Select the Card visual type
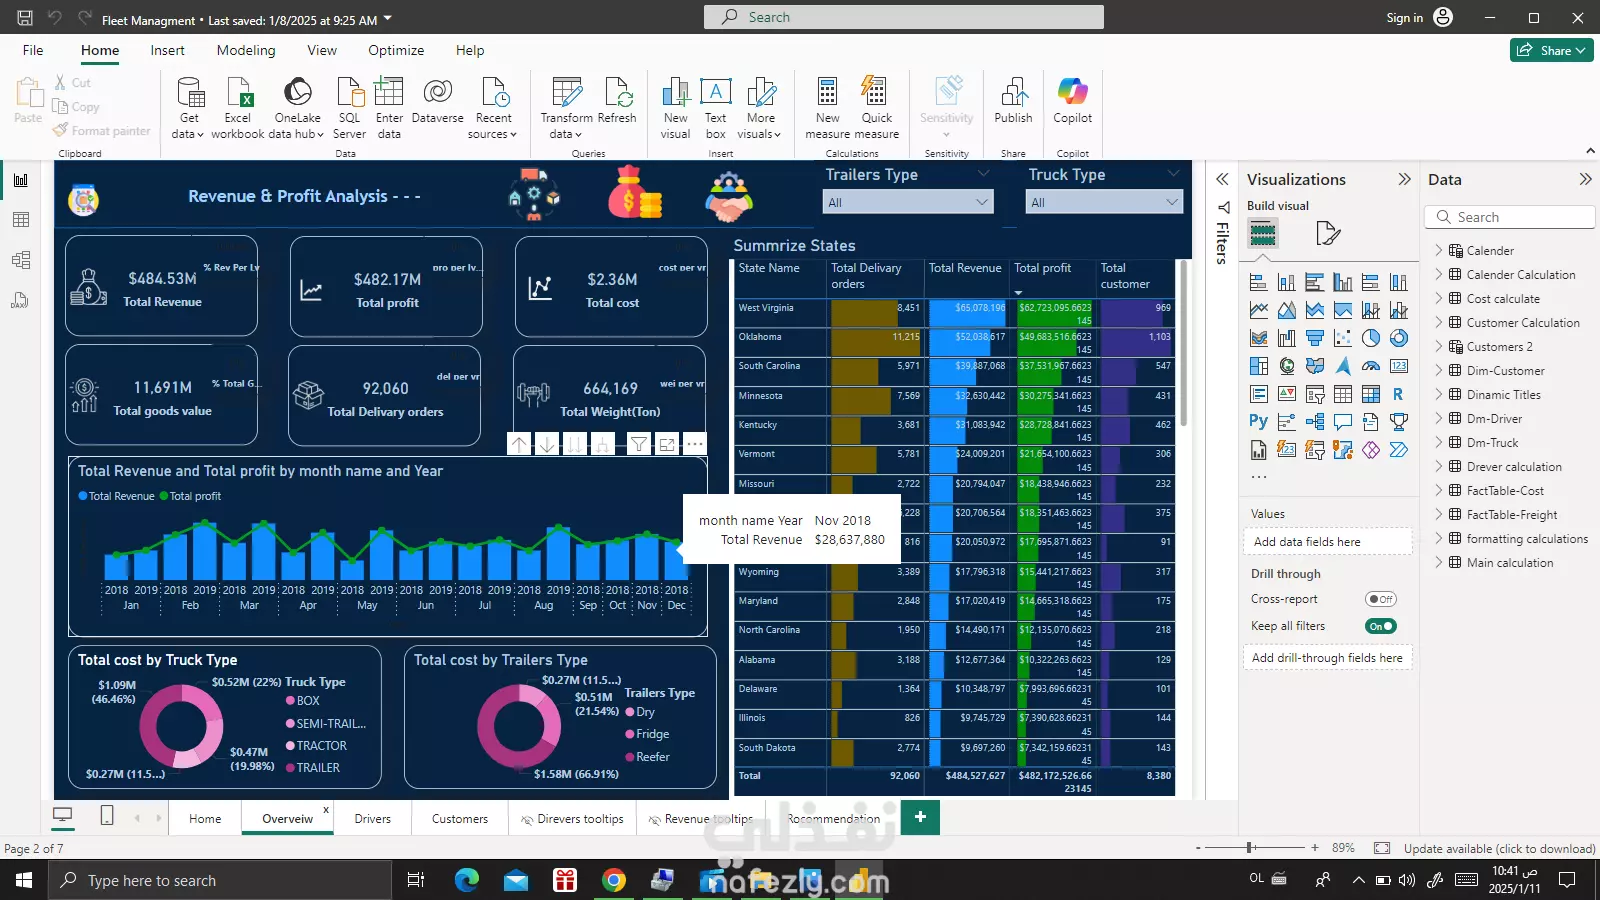Viewport: 1600px width, 900px height. click(1399, 366)
